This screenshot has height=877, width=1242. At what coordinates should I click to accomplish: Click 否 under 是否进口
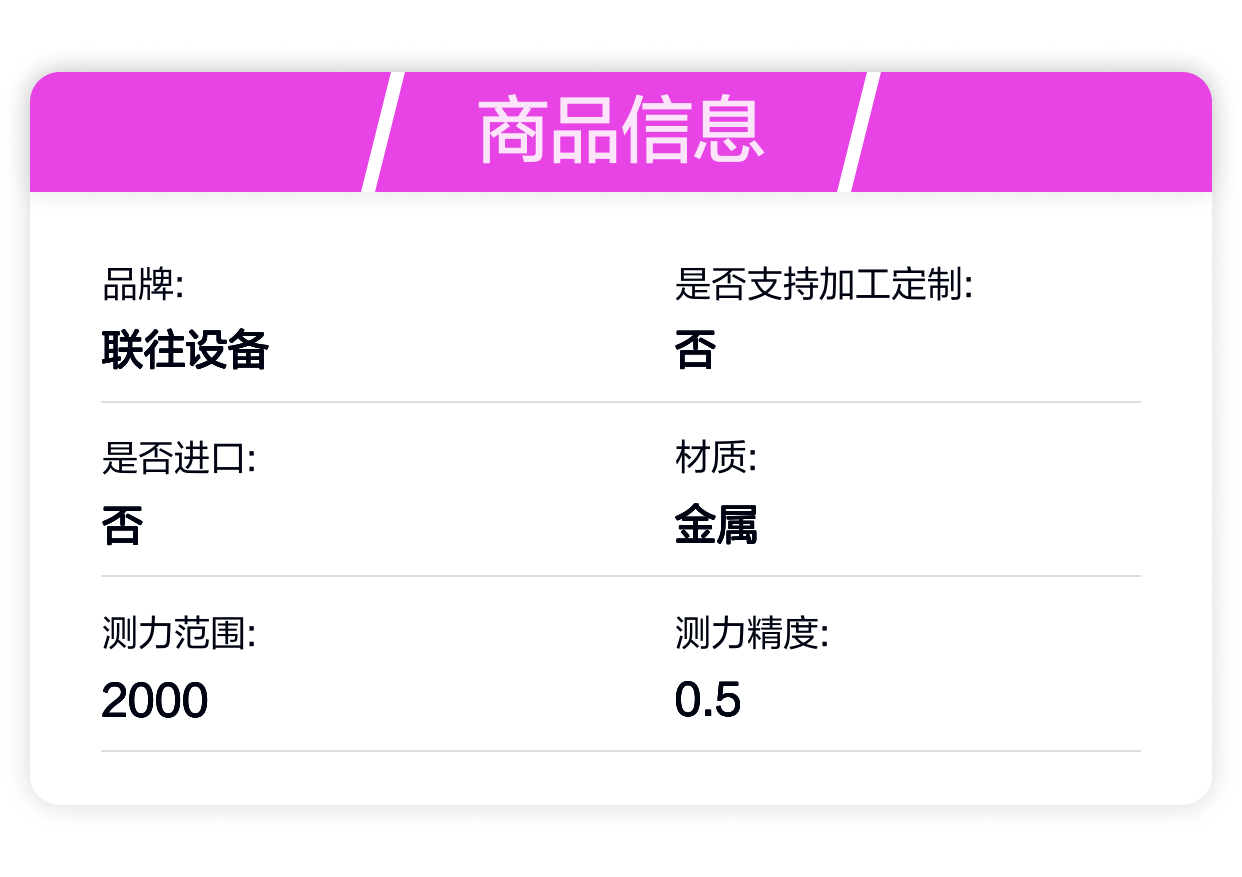(122, 525)
